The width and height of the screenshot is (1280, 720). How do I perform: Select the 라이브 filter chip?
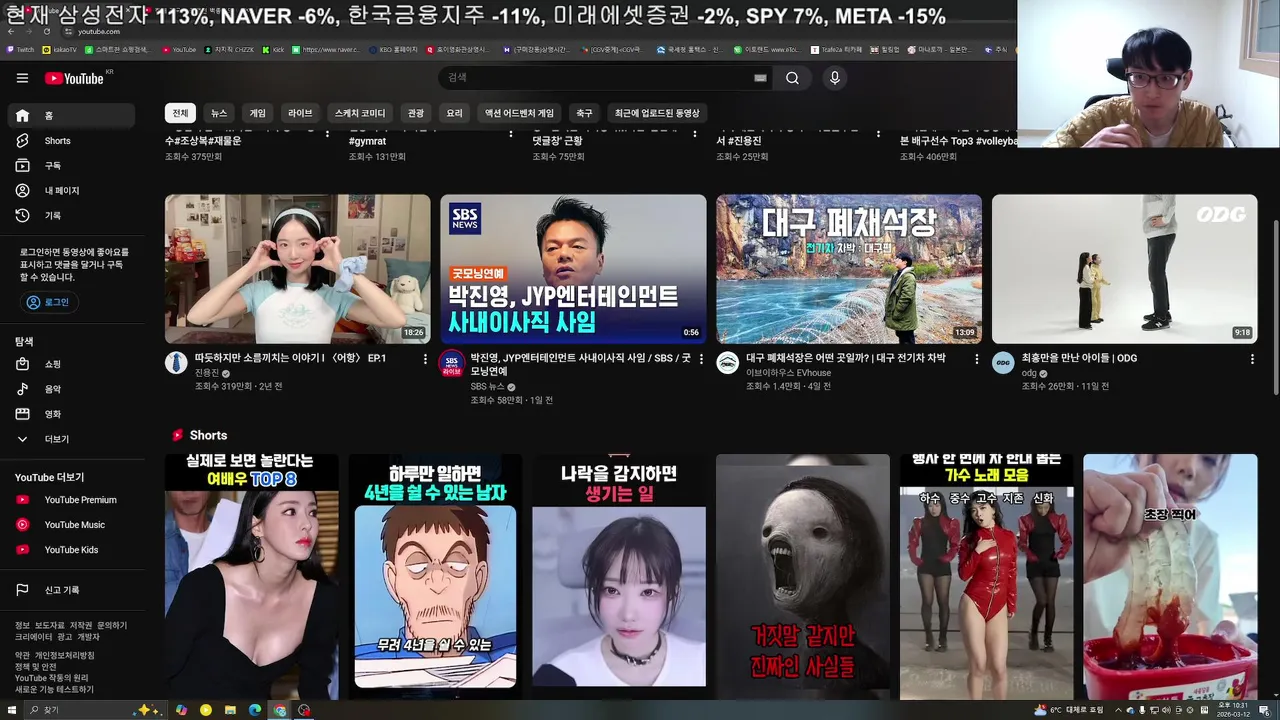[300, 113]
